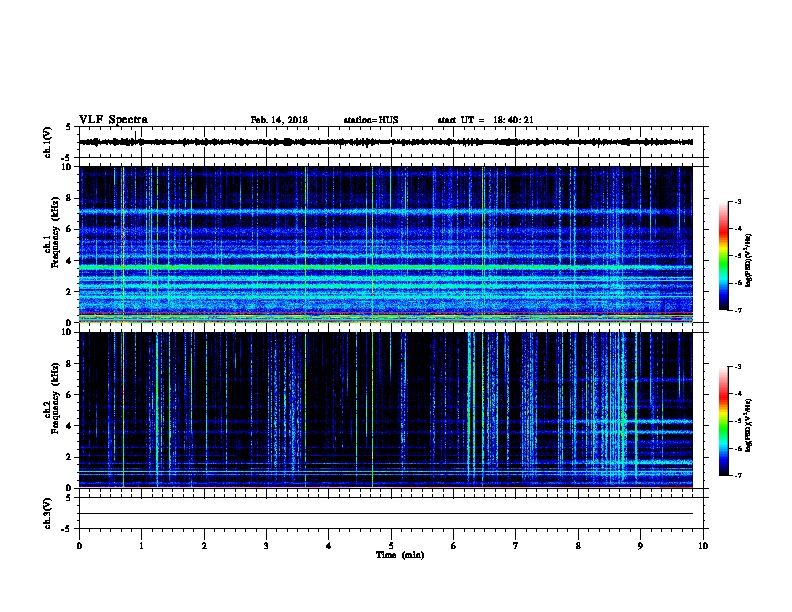This screenshot has width=792, height=612.
Task: Click inside the ch.1 spectrogram panel
Action: (x=386, y=244)
